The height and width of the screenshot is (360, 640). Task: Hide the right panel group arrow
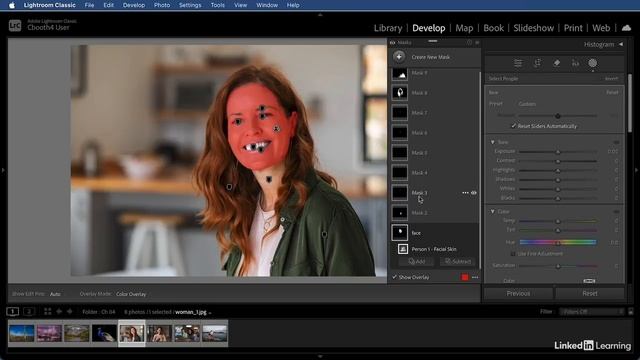click(x=636, y=170)
